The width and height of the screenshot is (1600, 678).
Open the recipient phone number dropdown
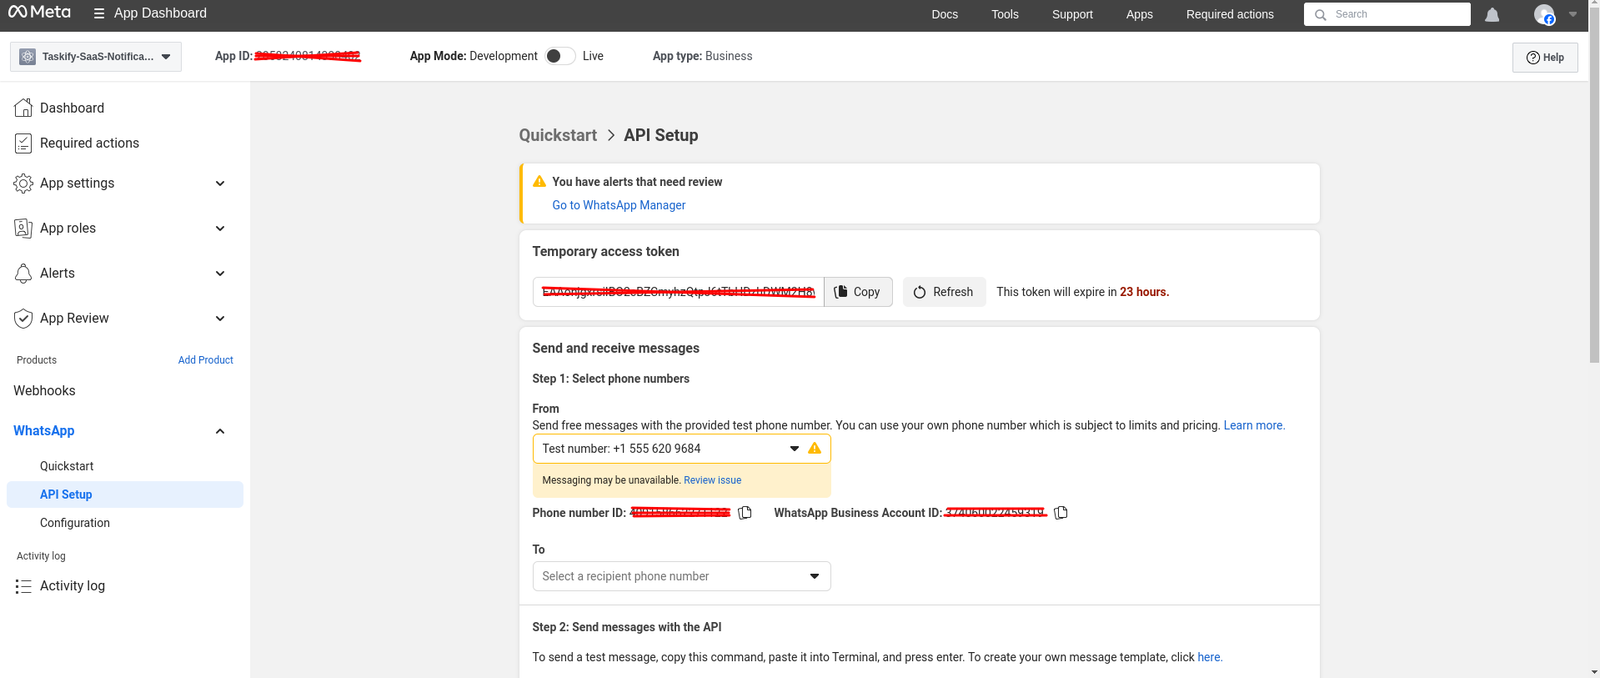(681, 576)
